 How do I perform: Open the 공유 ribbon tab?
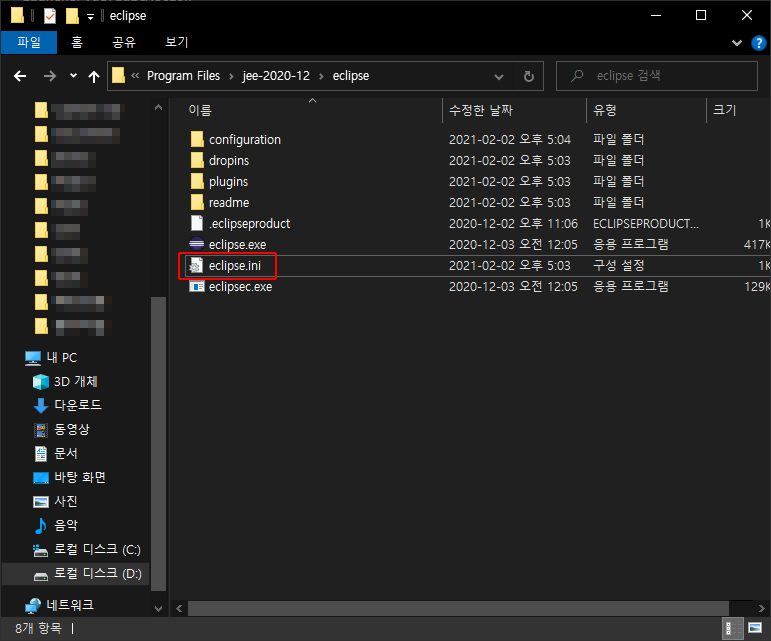point(124,42)
